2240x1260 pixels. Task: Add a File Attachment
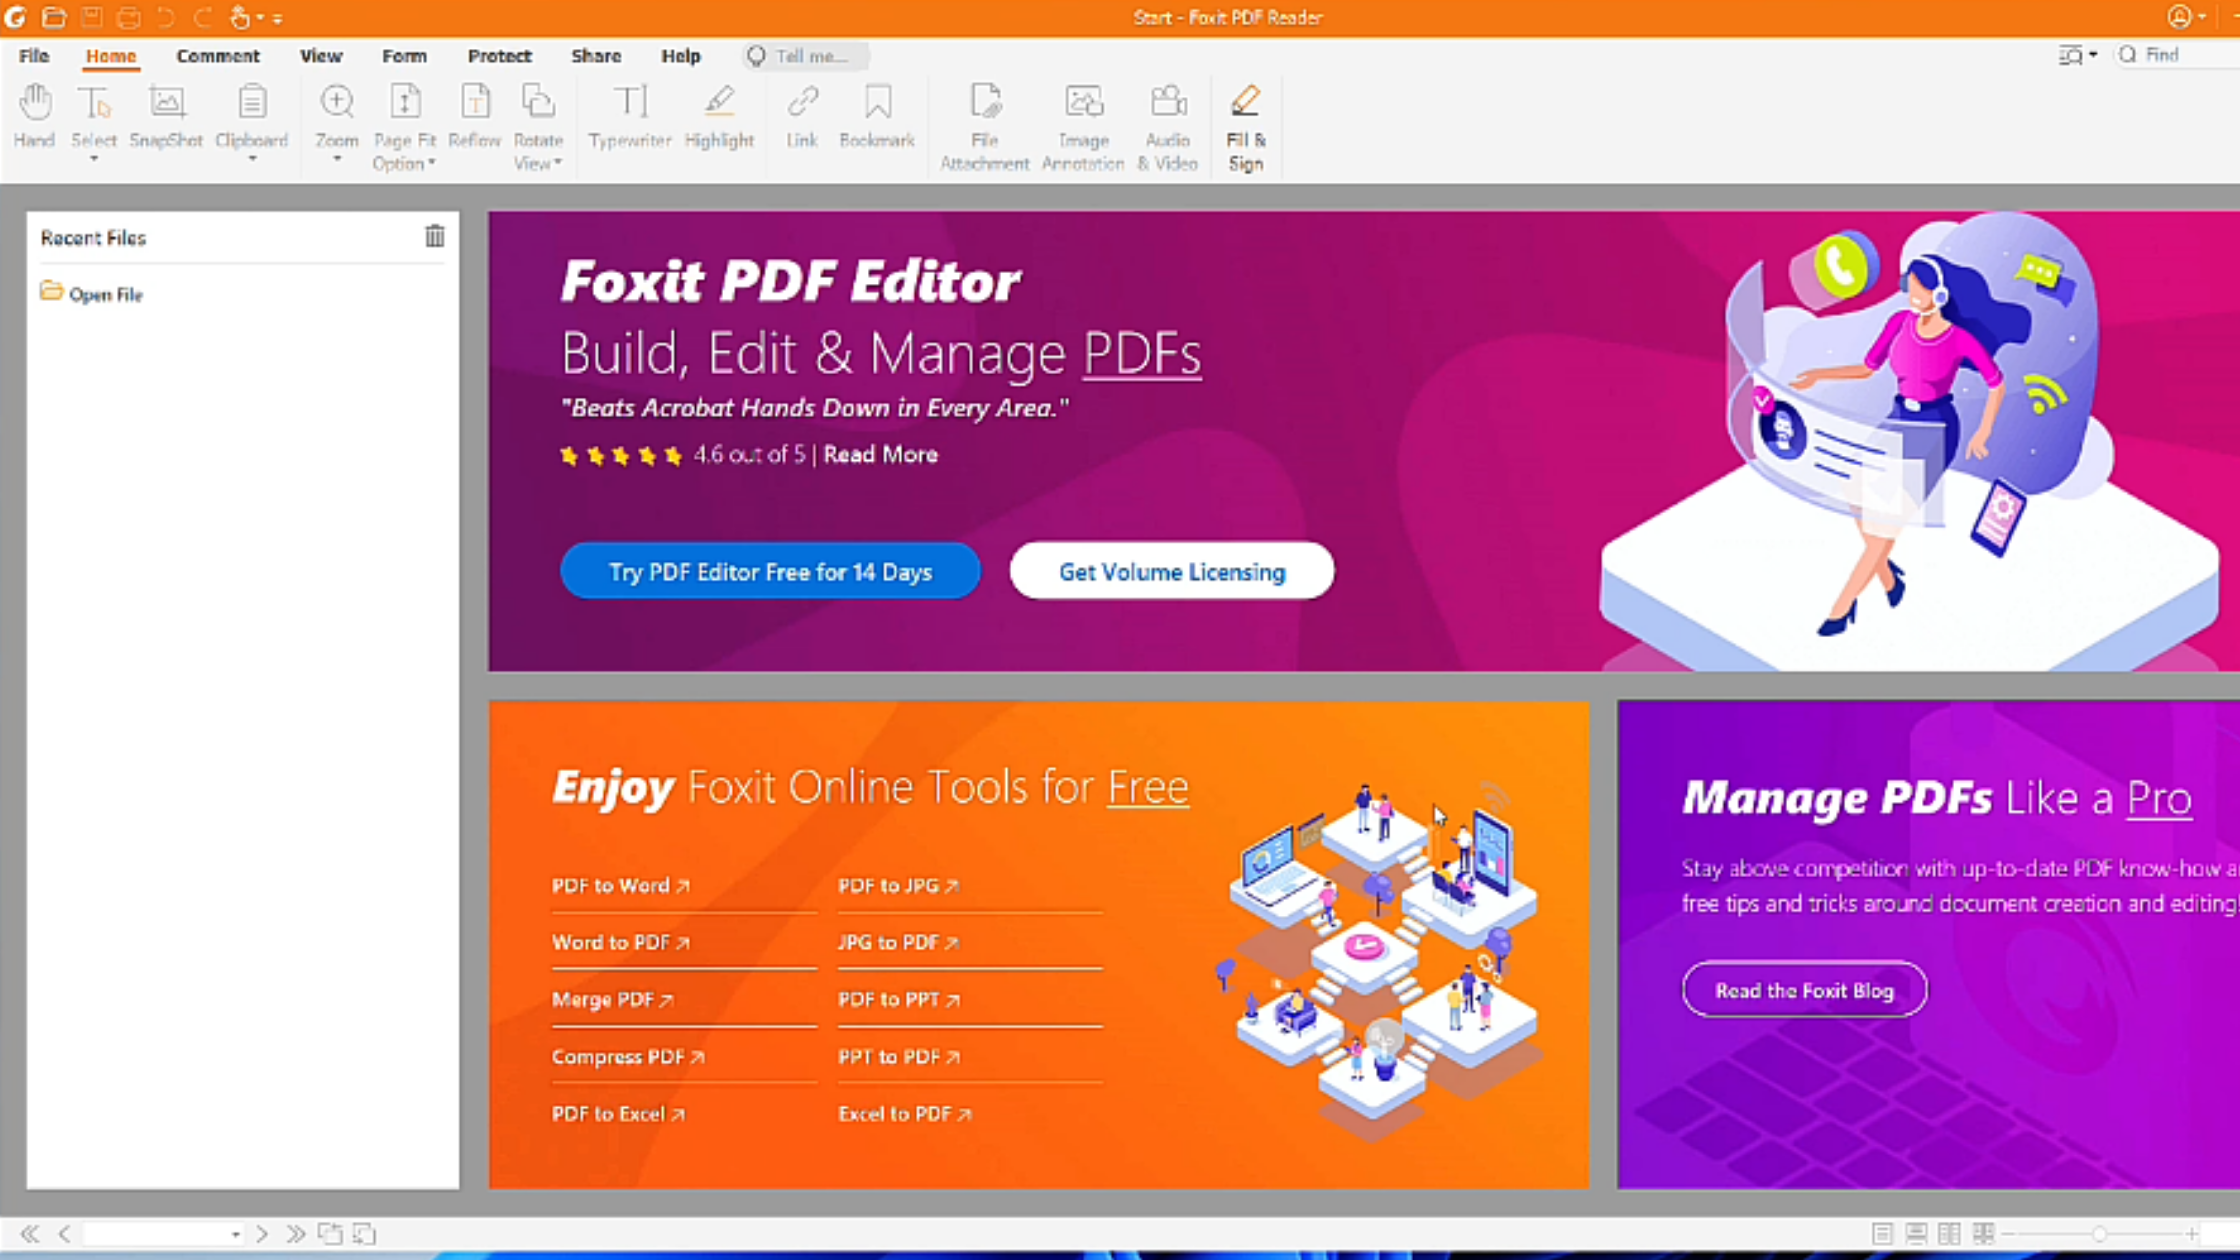coord(985,128)
